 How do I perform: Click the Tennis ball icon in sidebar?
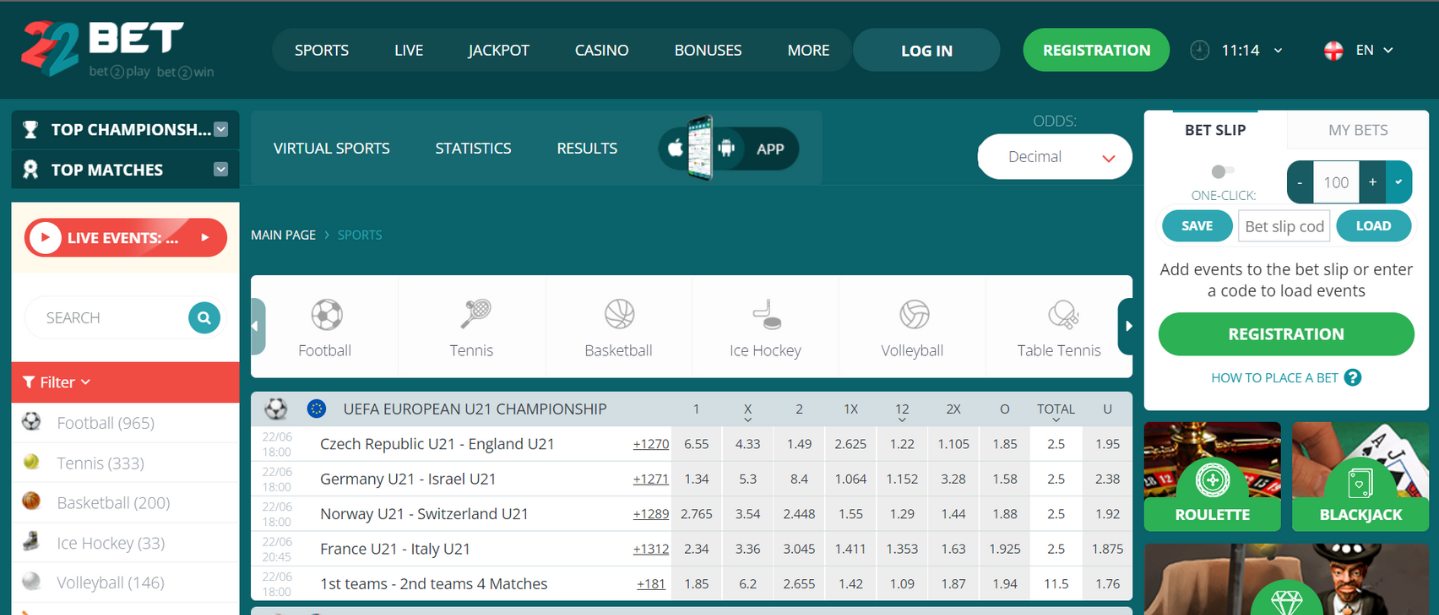pos(32,462)
